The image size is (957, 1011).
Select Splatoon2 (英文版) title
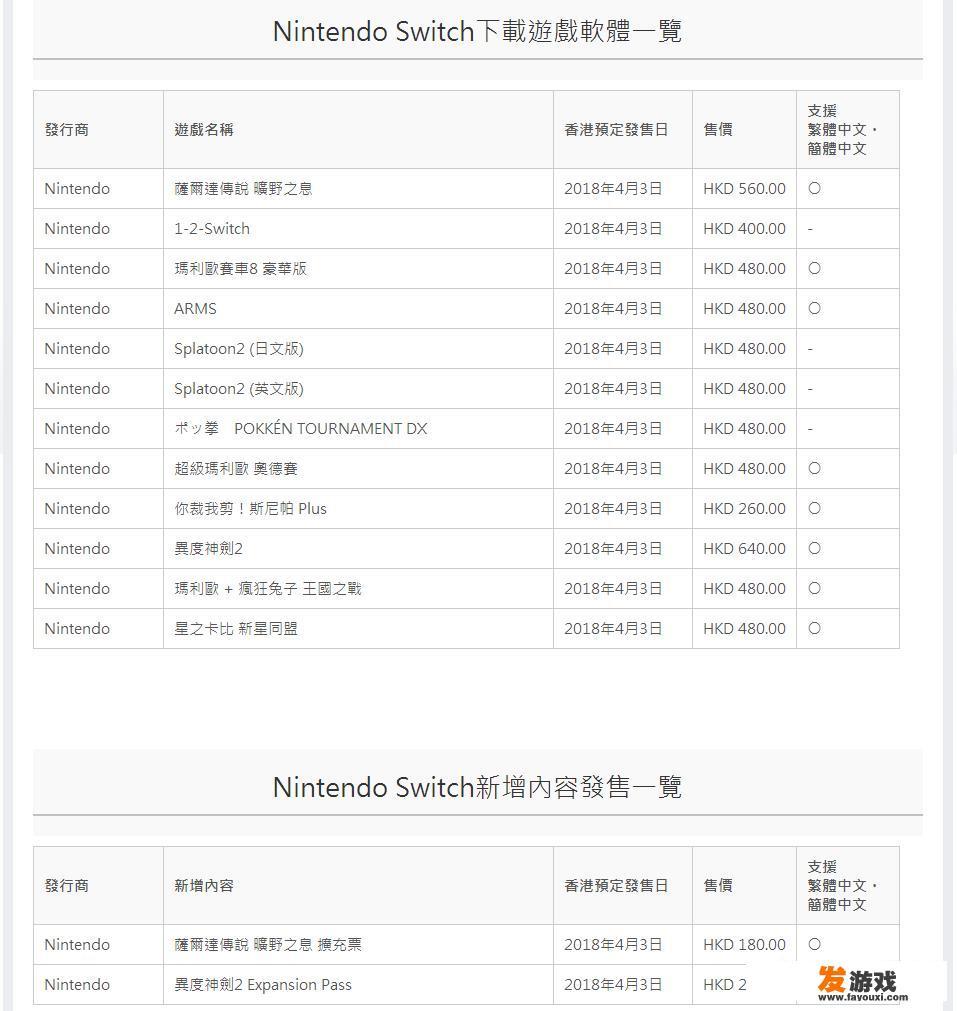(x=239, y=388)
